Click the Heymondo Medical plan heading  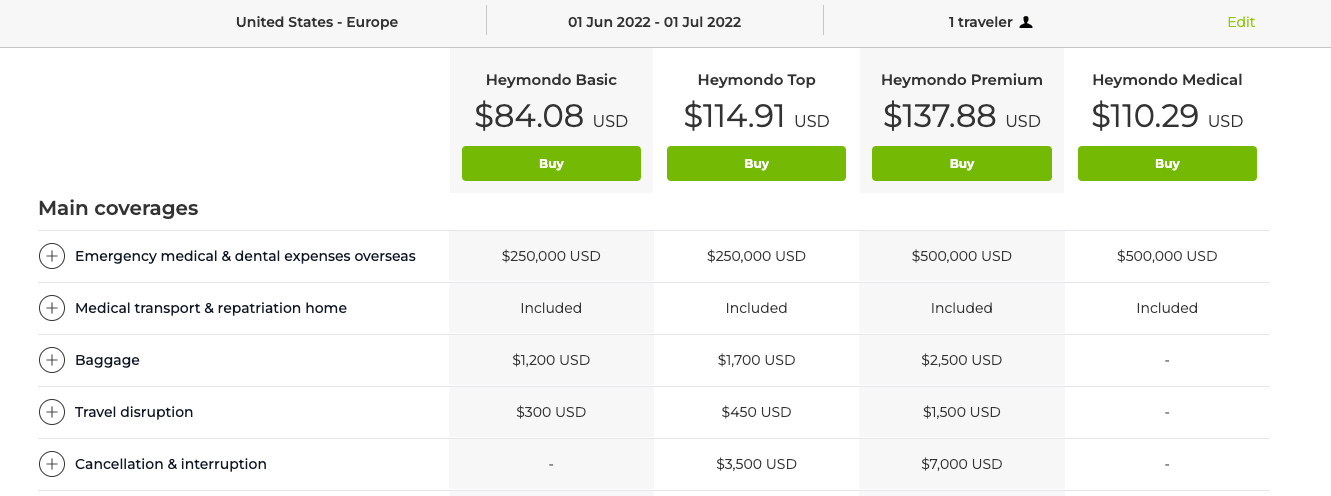(x=1167, y=80)
